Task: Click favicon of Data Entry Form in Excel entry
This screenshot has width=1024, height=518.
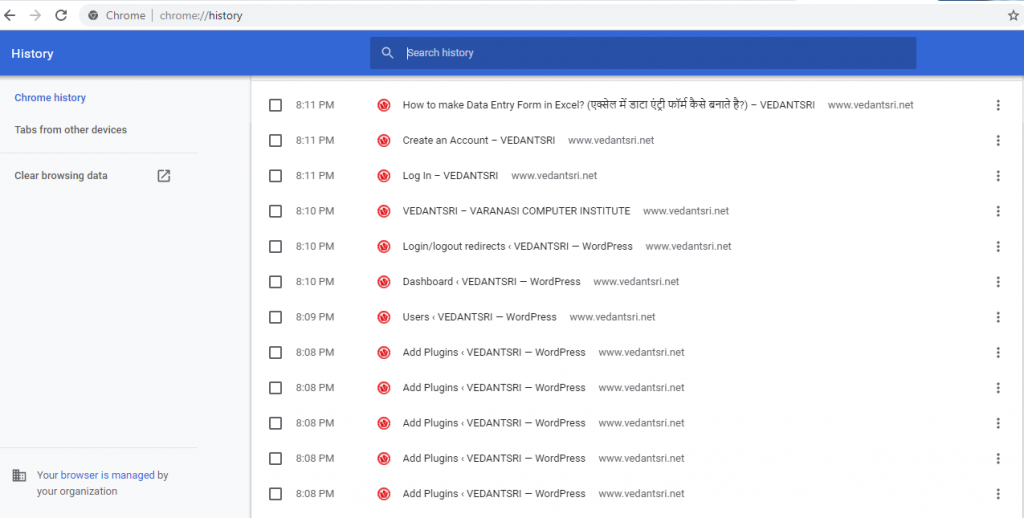Action: tap(384, 105)
